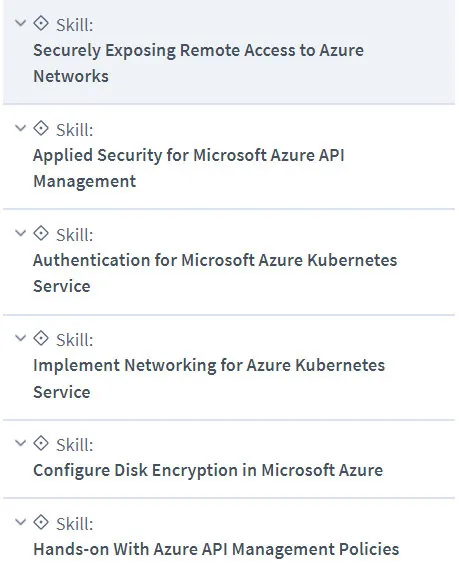Click the skill diamond icon beside Hands-on With API Management Policies
This screenshot has width=459, height=574.
pos(41,522)
